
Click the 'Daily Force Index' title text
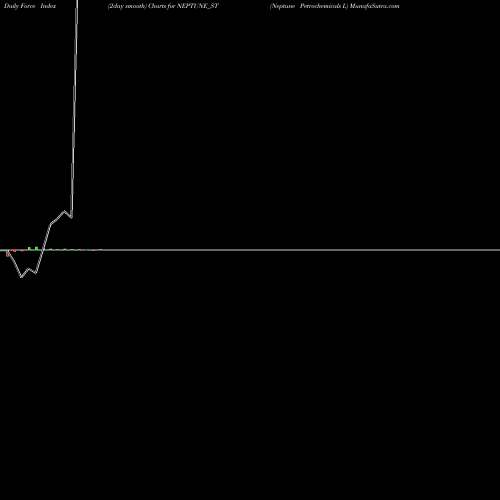pyautogui.click(x=30, y=6)
